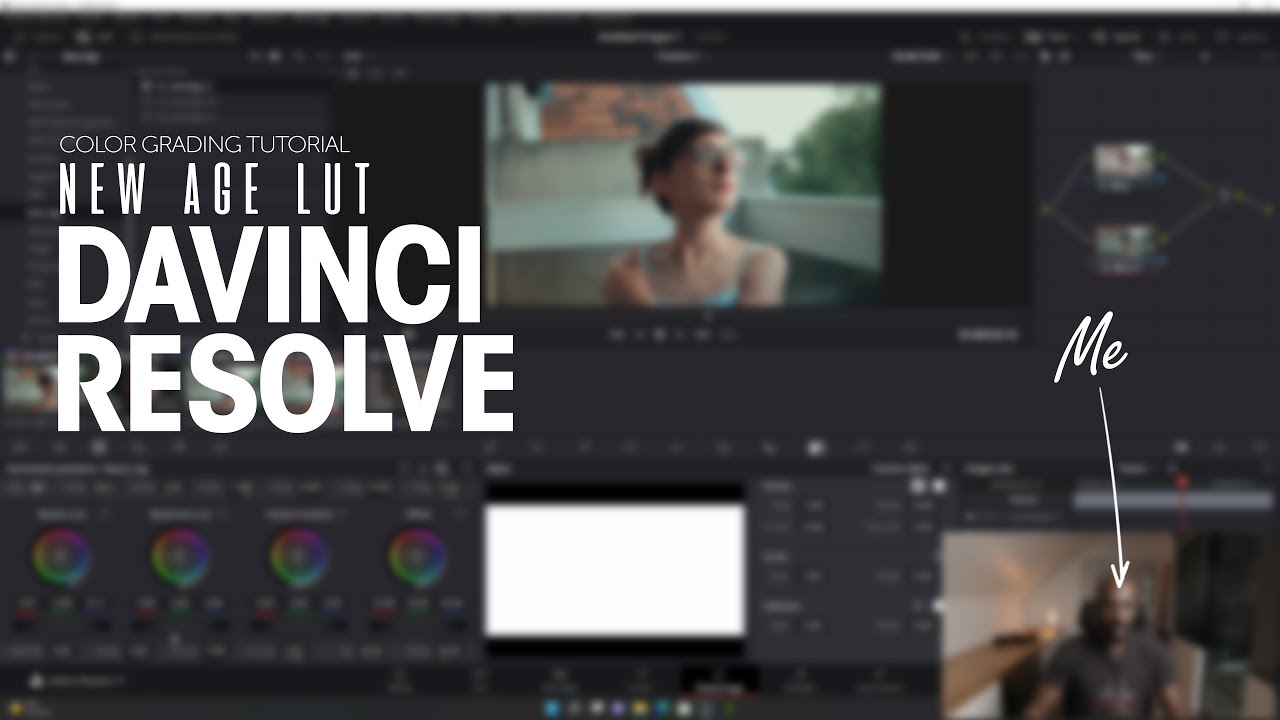Click the white scopes display area

coord(615,568)
